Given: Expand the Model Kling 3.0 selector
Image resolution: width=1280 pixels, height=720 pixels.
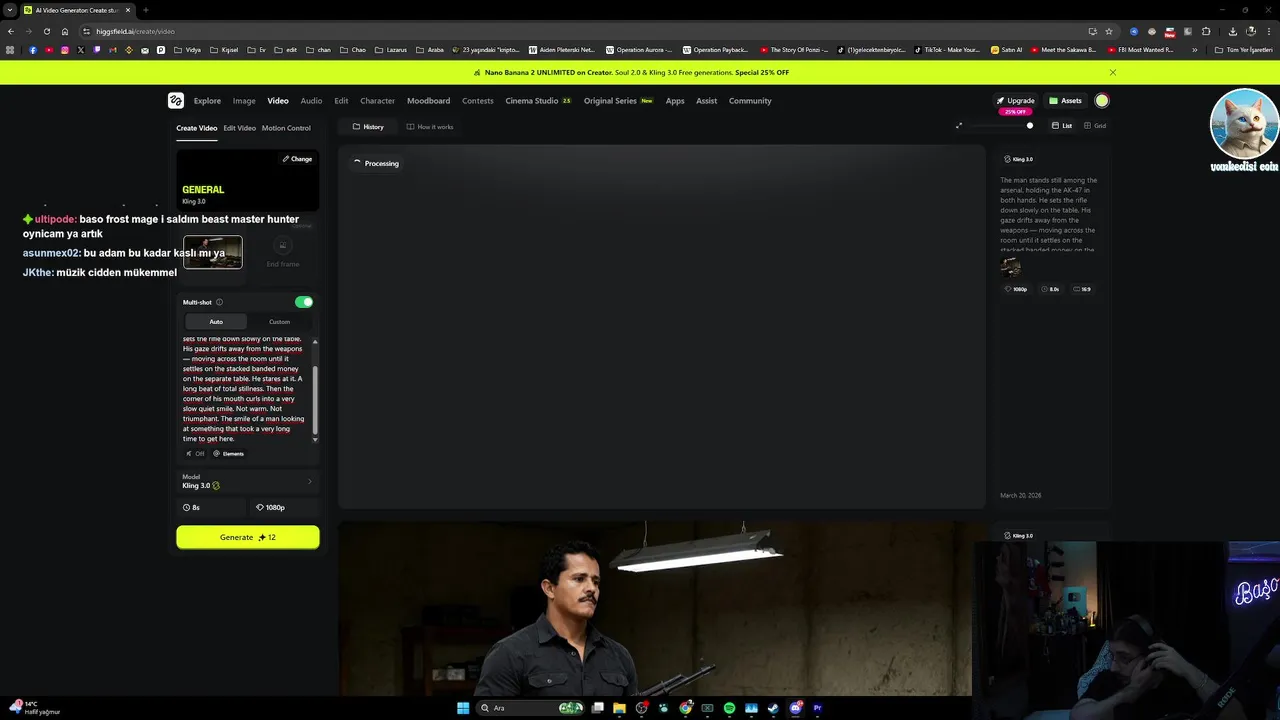Looking at the screenshot, I should point(247,482).
